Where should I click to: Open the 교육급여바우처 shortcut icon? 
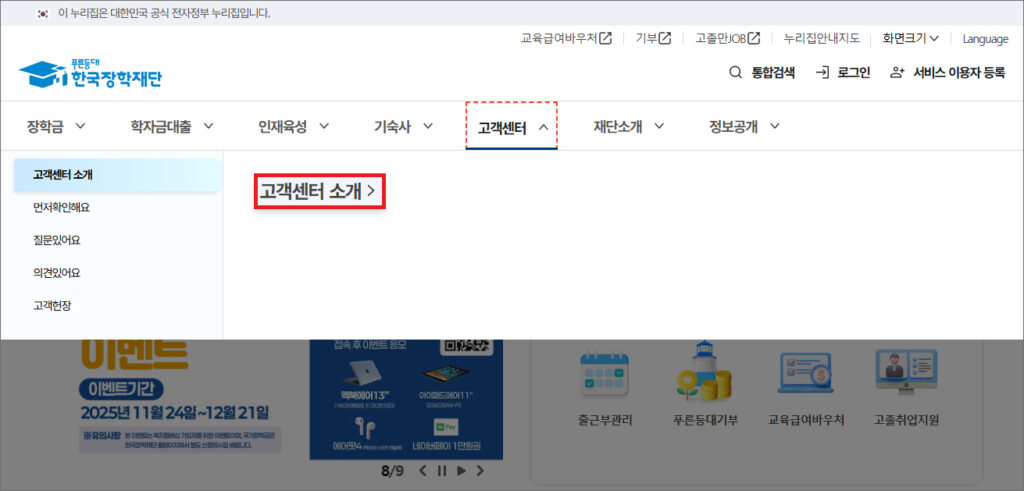[805, 377]
